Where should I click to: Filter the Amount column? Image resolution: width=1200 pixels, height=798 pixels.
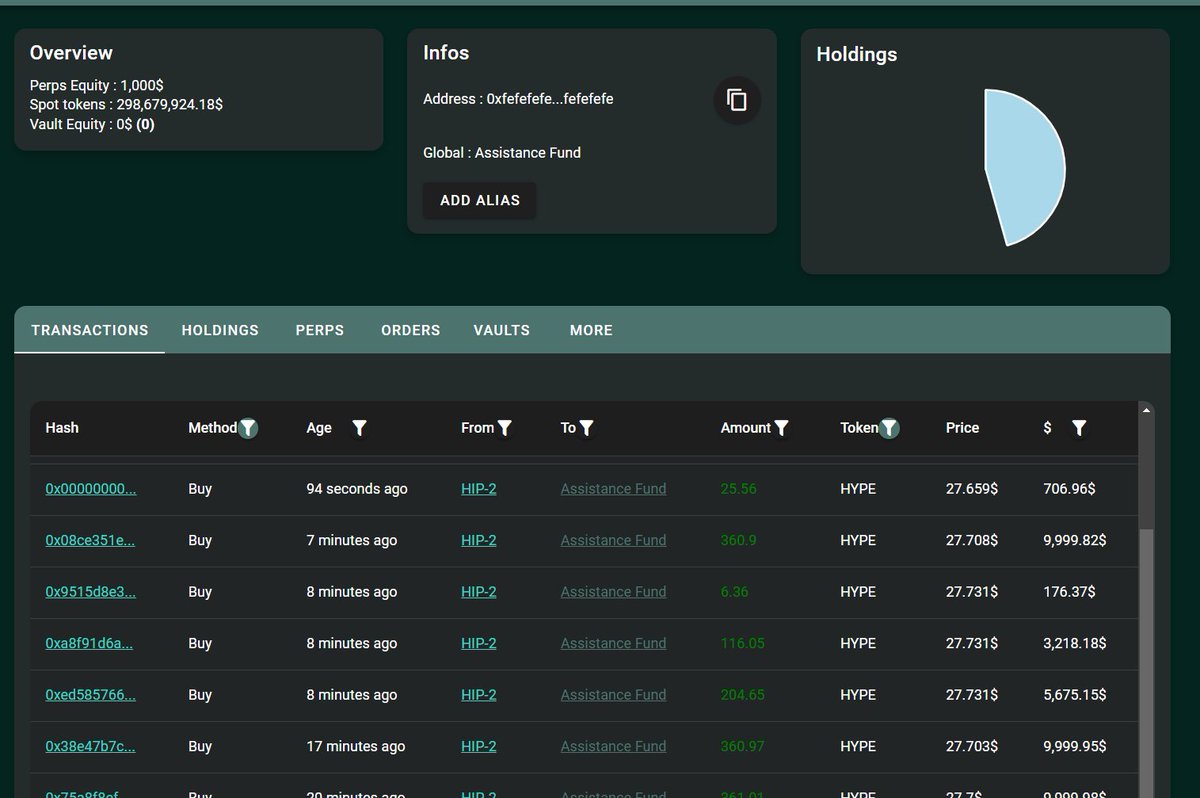(x=782, y=428)
